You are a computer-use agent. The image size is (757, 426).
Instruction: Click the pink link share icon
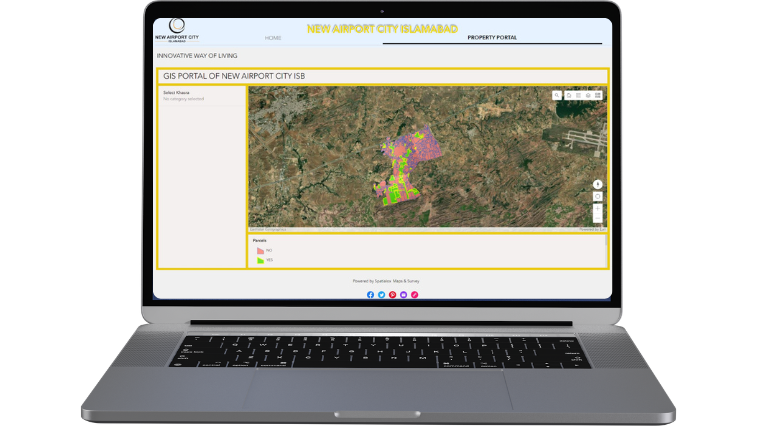coord(415,295)
